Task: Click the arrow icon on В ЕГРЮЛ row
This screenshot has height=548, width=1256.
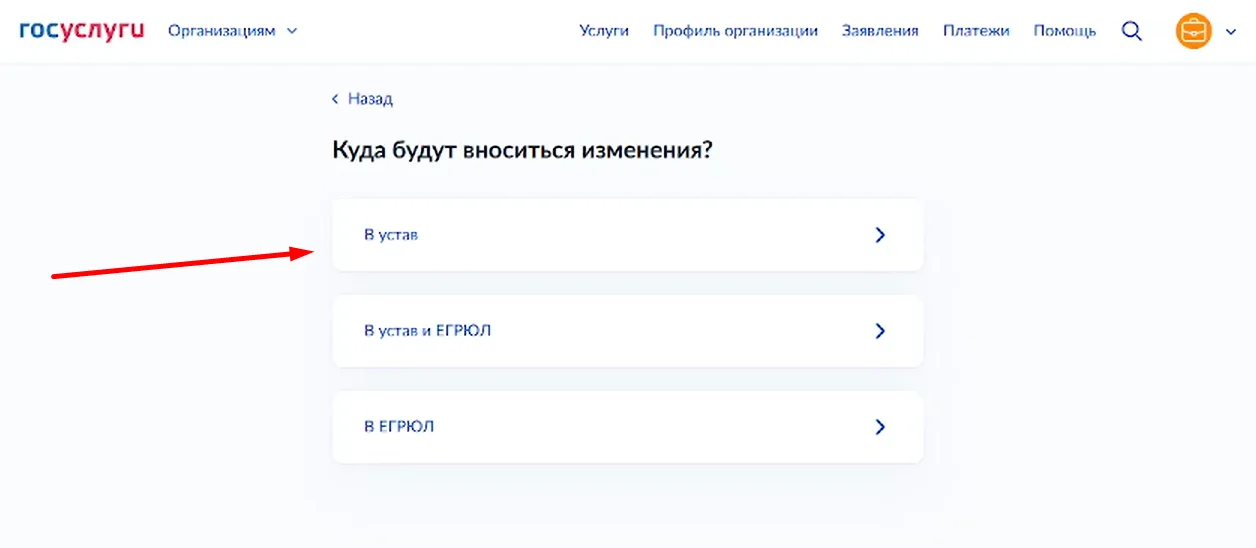Action: pyautogui.click(x=880, y=427)
